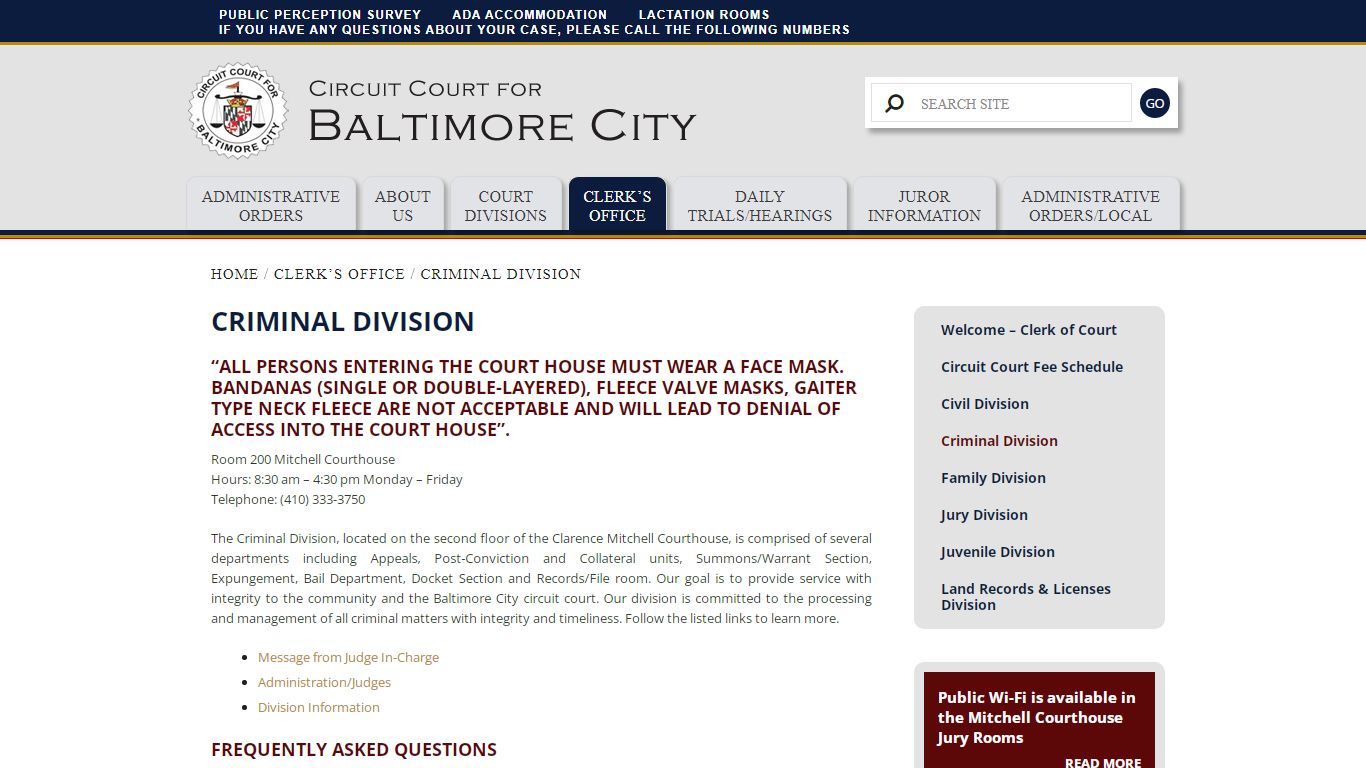
Task: Click the Hours 8:30 am – 4:30 pm line
Action: tap(337, 479)
